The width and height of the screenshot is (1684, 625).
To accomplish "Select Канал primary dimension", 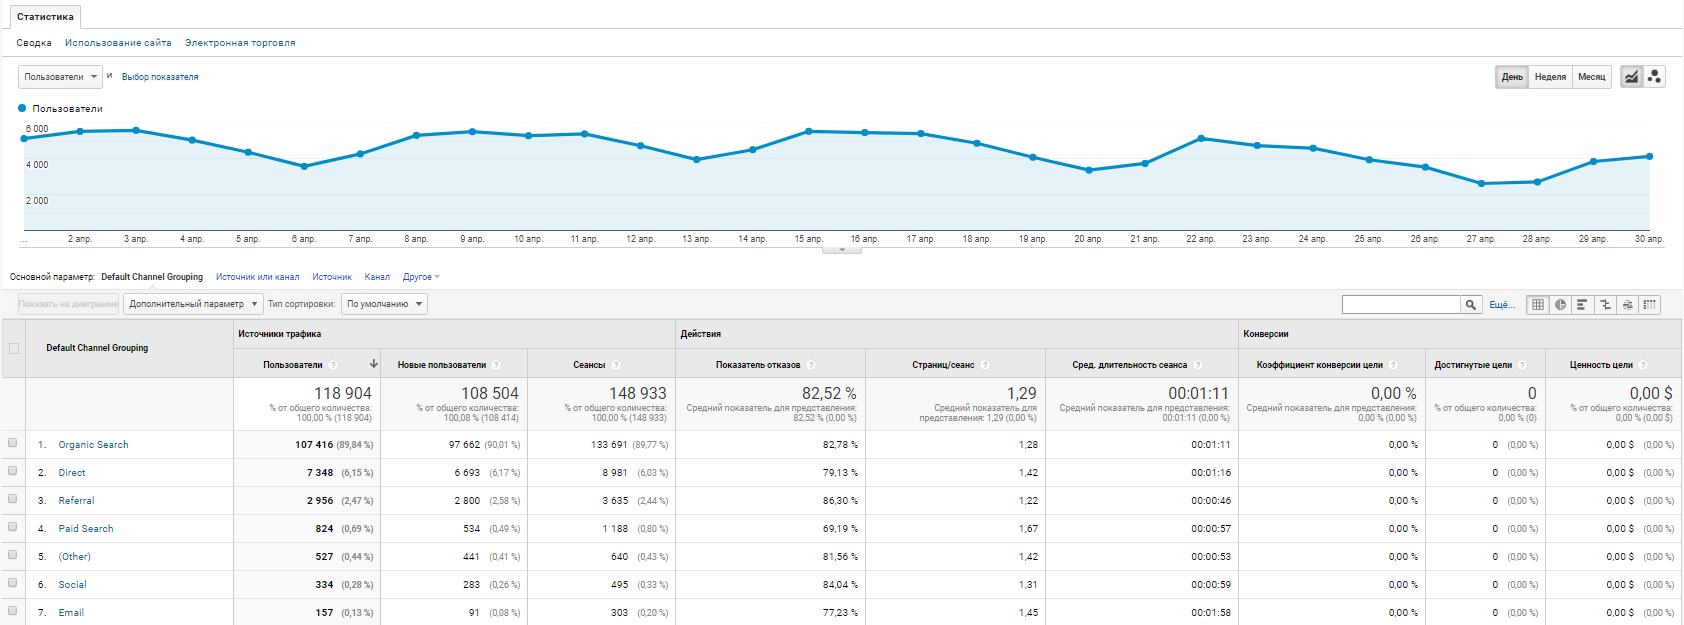I will [x=377, y=277].
